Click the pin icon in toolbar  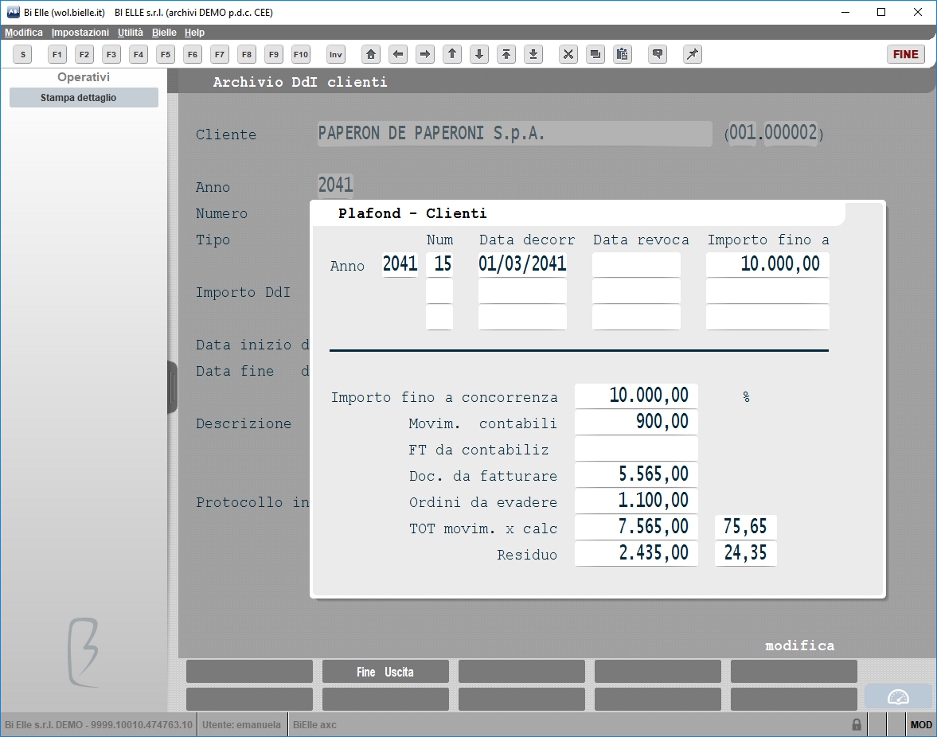tap(693, 54)
